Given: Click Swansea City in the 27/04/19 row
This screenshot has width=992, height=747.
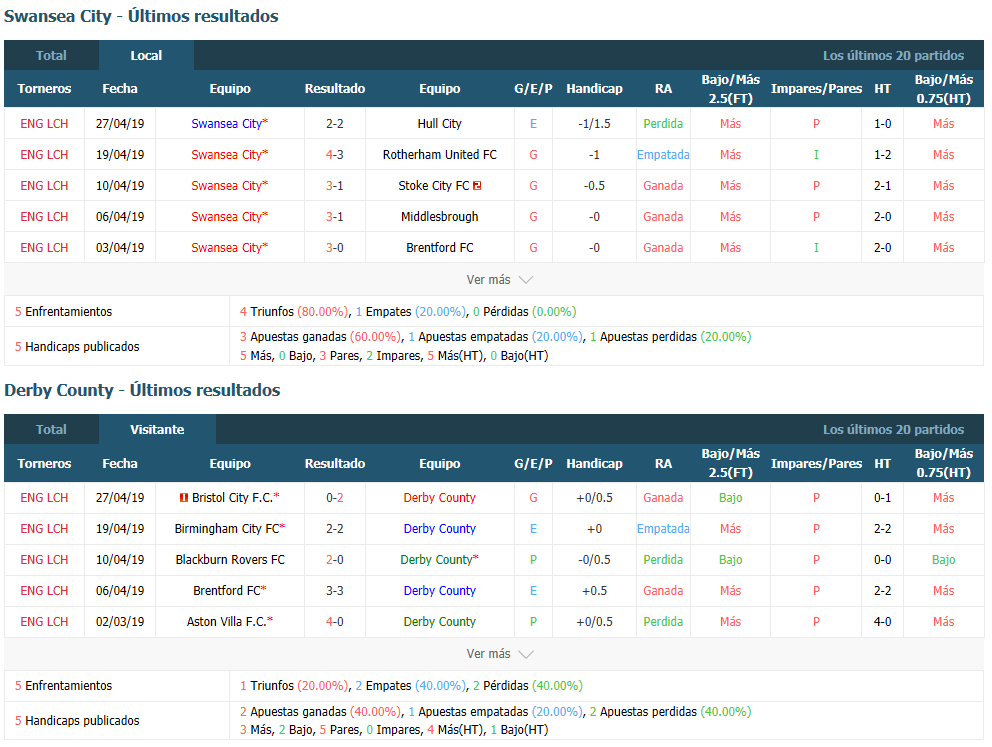Looking at the screenshot, I should coord(226,124).
